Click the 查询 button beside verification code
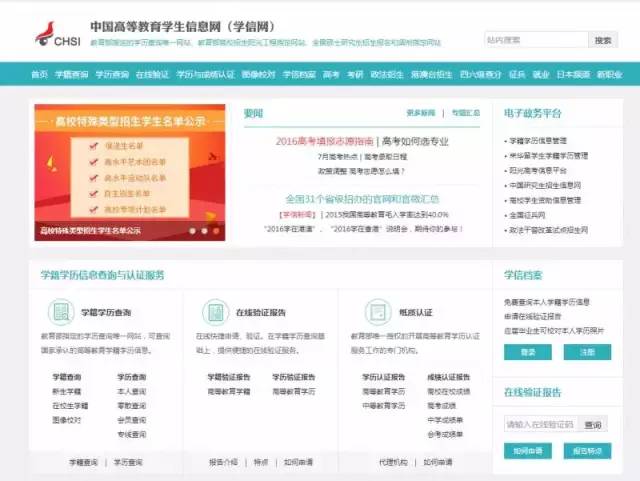This screenshot has width=640, height=481. 593,424
